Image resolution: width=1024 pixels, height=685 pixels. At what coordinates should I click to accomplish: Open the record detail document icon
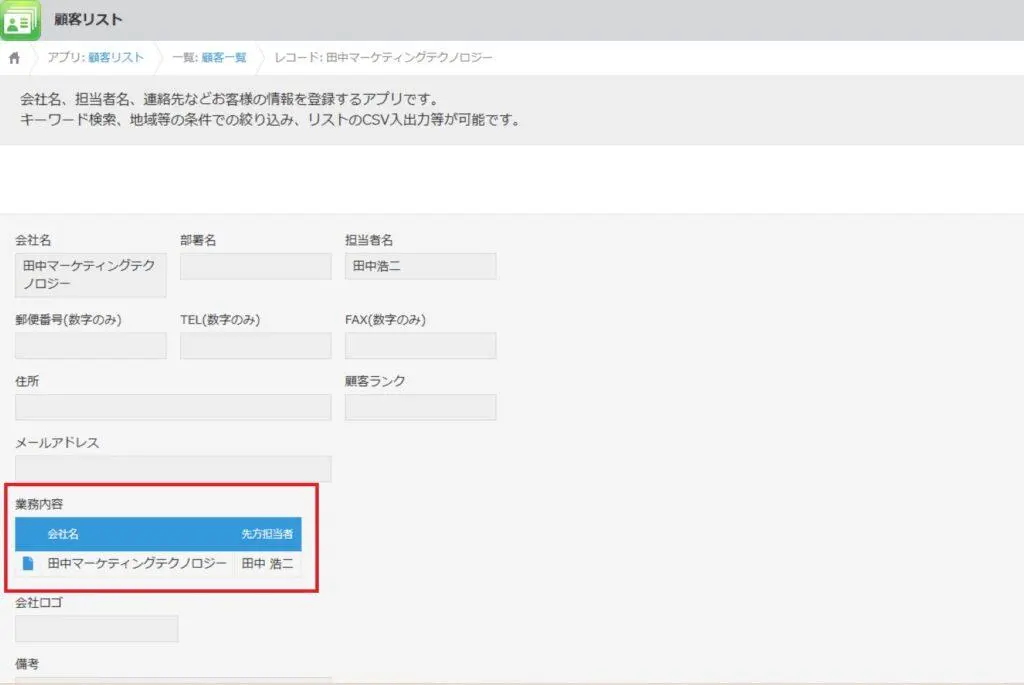[x=28, y=564]
